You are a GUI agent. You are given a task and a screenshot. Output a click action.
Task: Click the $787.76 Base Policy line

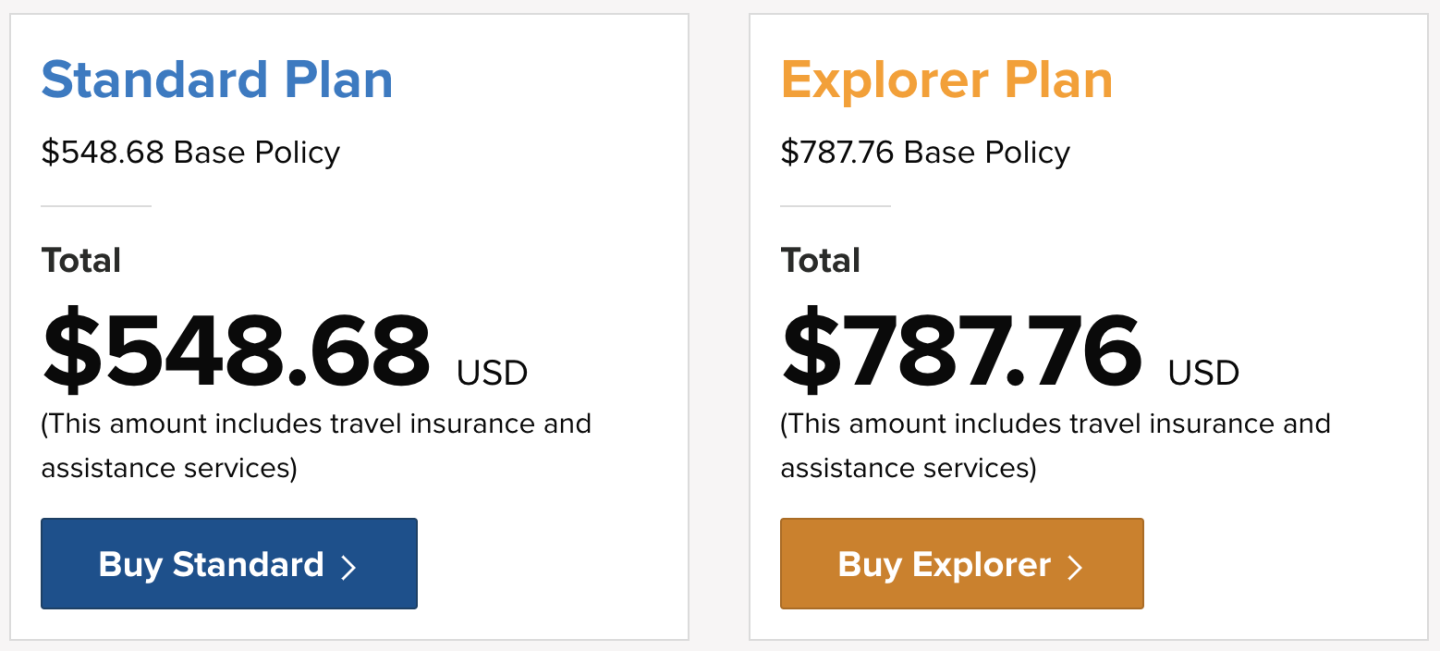(x=925, y=153)
